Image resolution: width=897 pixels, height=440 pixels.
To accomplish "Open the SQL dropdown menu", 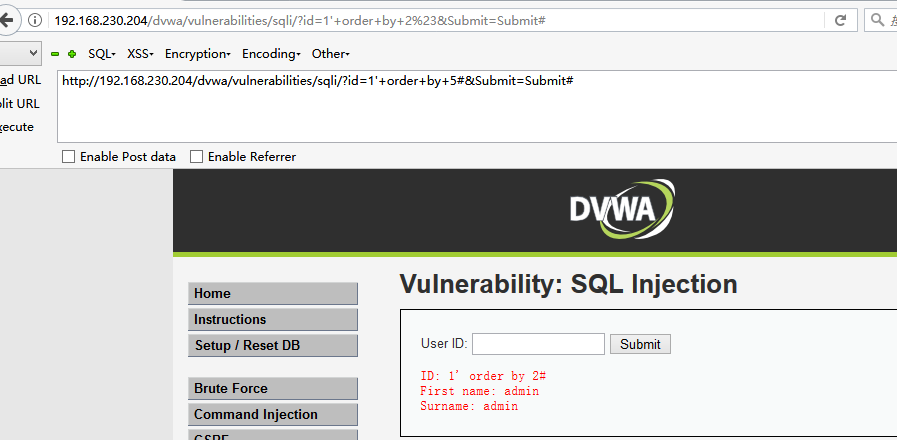I will click(x=101, y=54).
